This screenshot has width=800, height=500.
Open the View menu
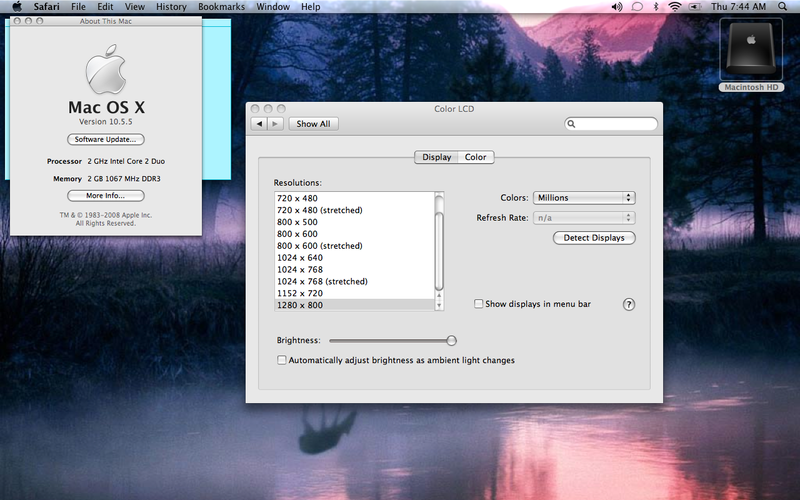135,7
